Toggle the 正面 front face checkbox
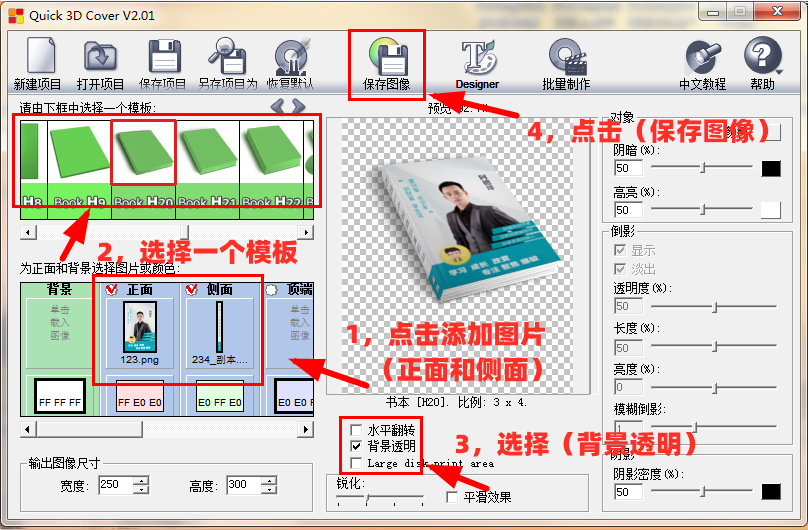This screenshot has height=530, width=808. [111, 289]
